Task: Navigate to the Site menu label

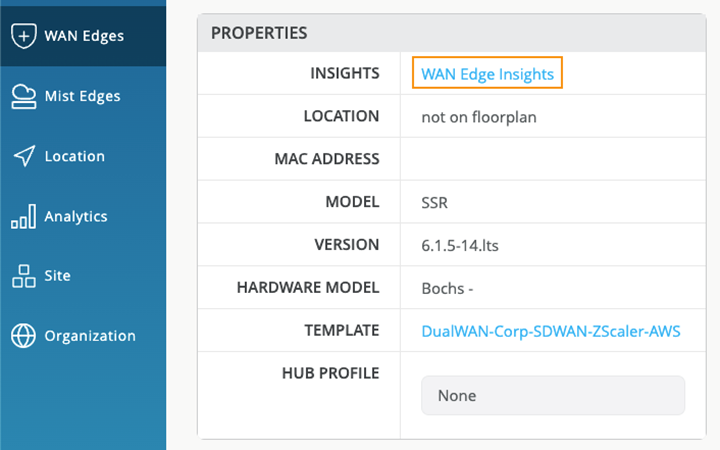Action: point(58,276)
